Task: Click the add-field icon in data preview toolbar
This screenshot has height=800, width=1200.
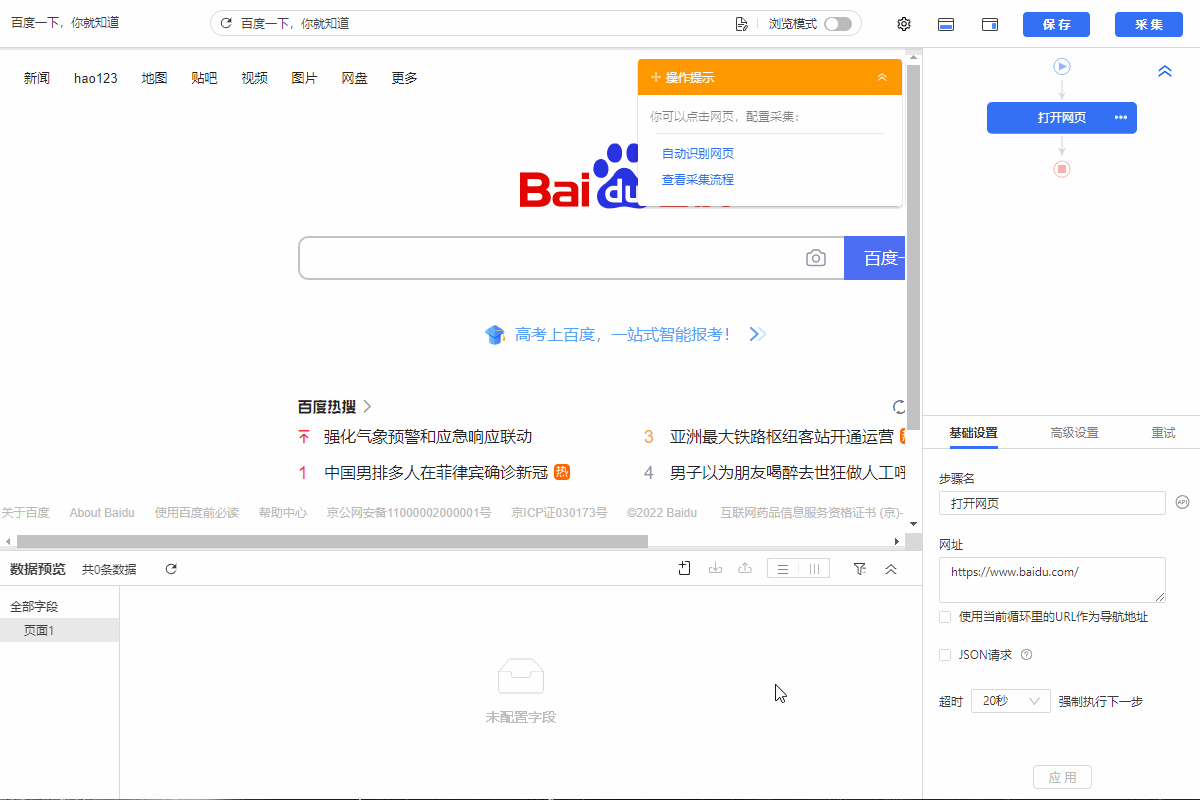Action: (685, 569)
